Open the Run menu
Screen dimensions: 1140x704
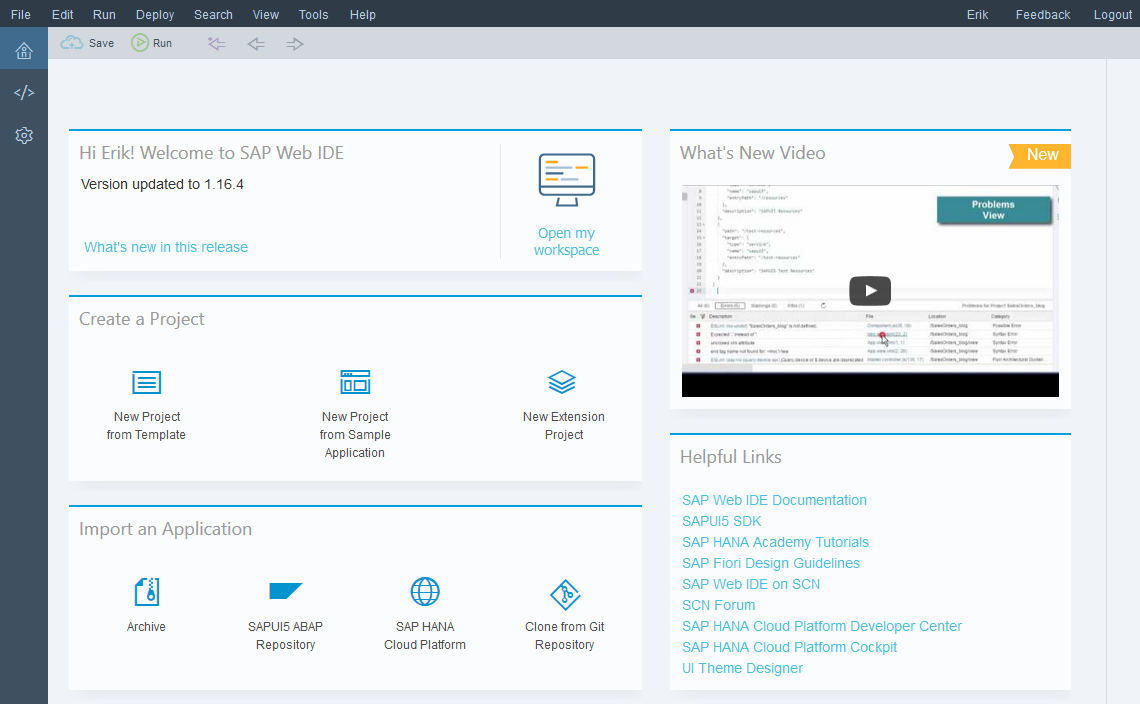click(x=104, y=15)
